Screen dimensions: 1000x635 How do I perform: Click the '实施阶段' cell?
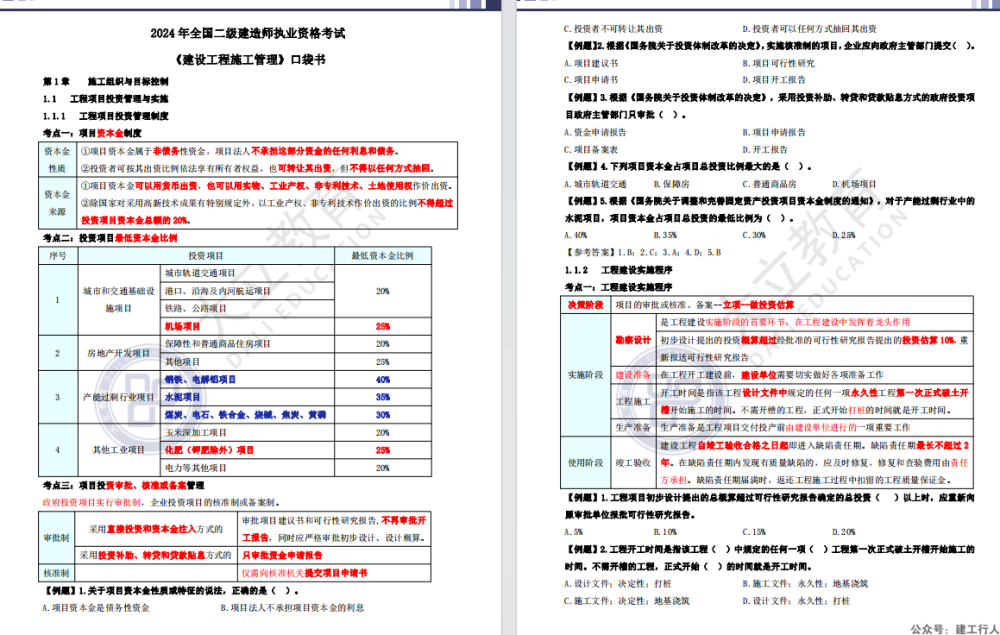click(585, 375)
